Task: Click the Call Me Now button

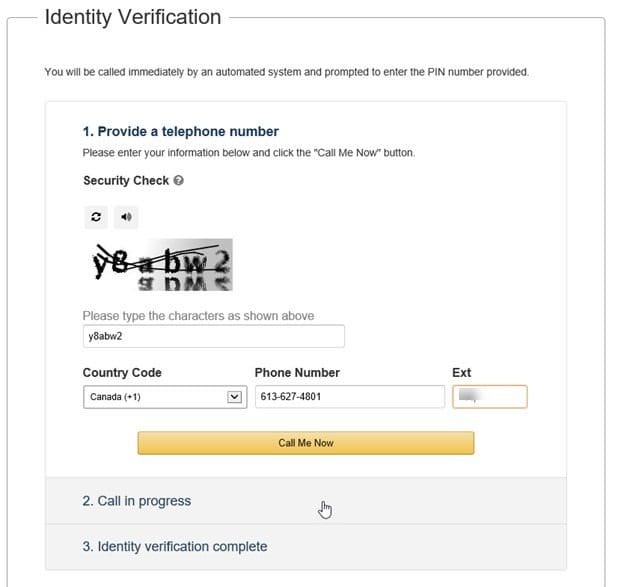Action: [306, 443]
